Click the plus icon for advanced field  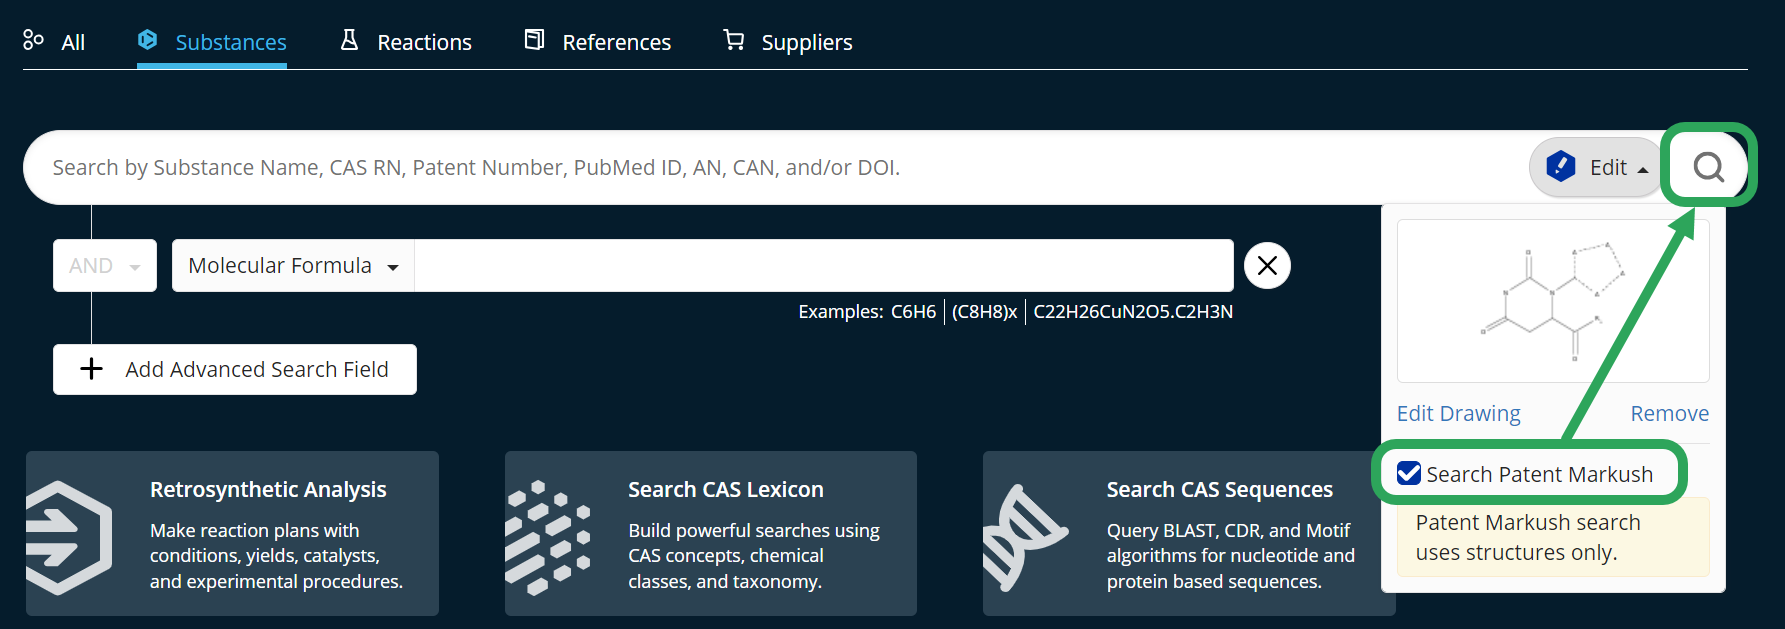[91, 369]
